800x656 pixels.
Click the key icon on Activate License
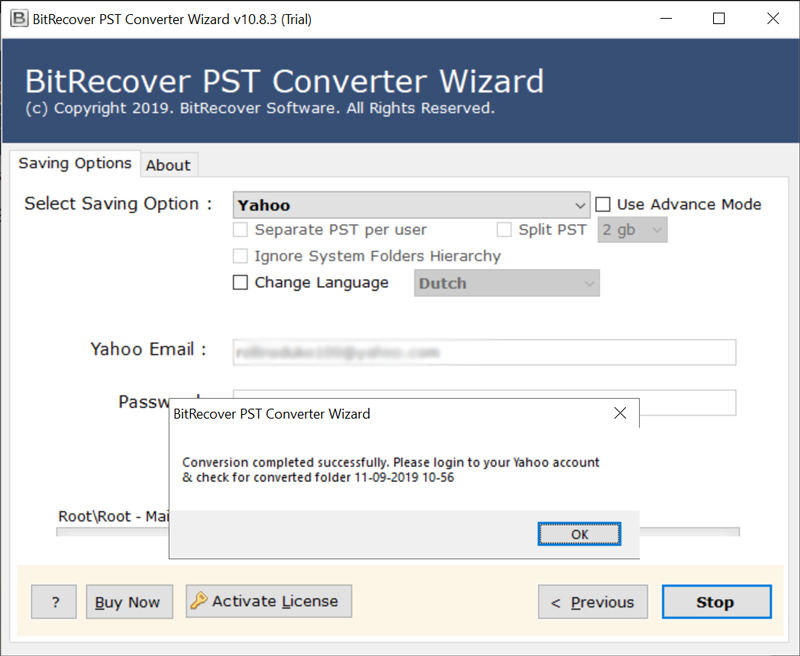198,600
